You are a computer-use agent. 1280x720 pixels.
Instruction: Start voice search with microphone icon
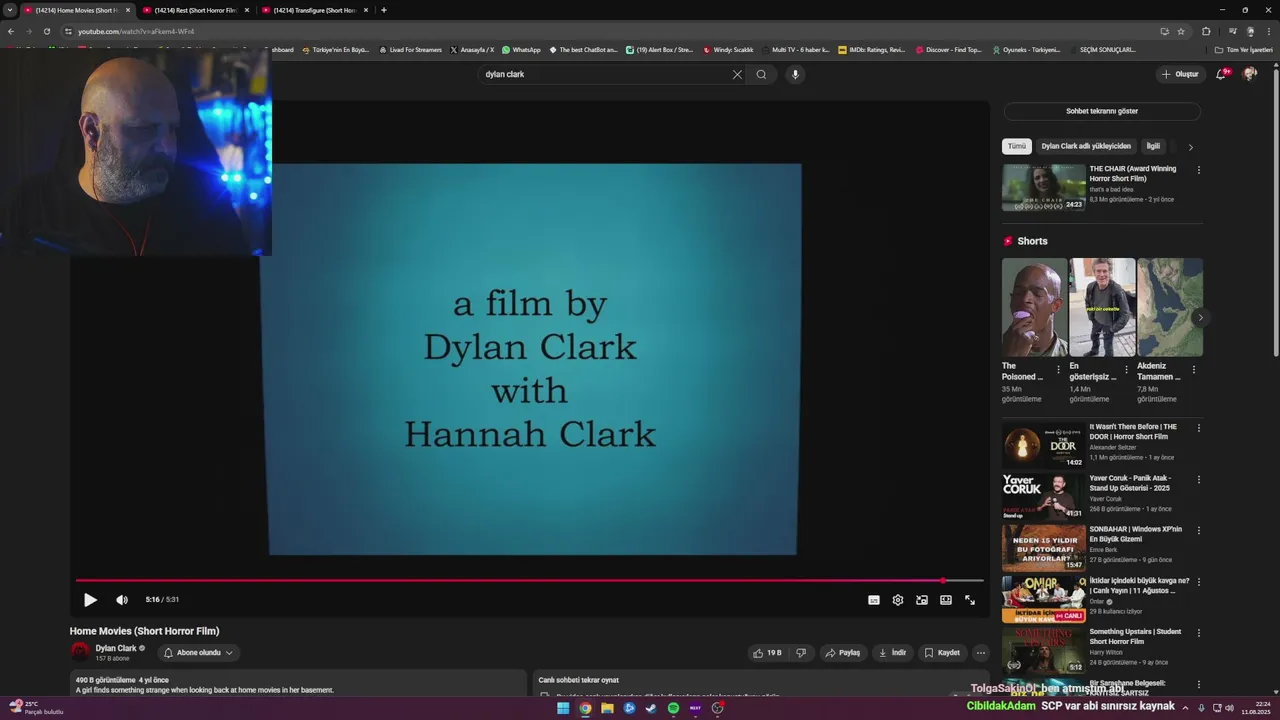[x=795, y=74]
